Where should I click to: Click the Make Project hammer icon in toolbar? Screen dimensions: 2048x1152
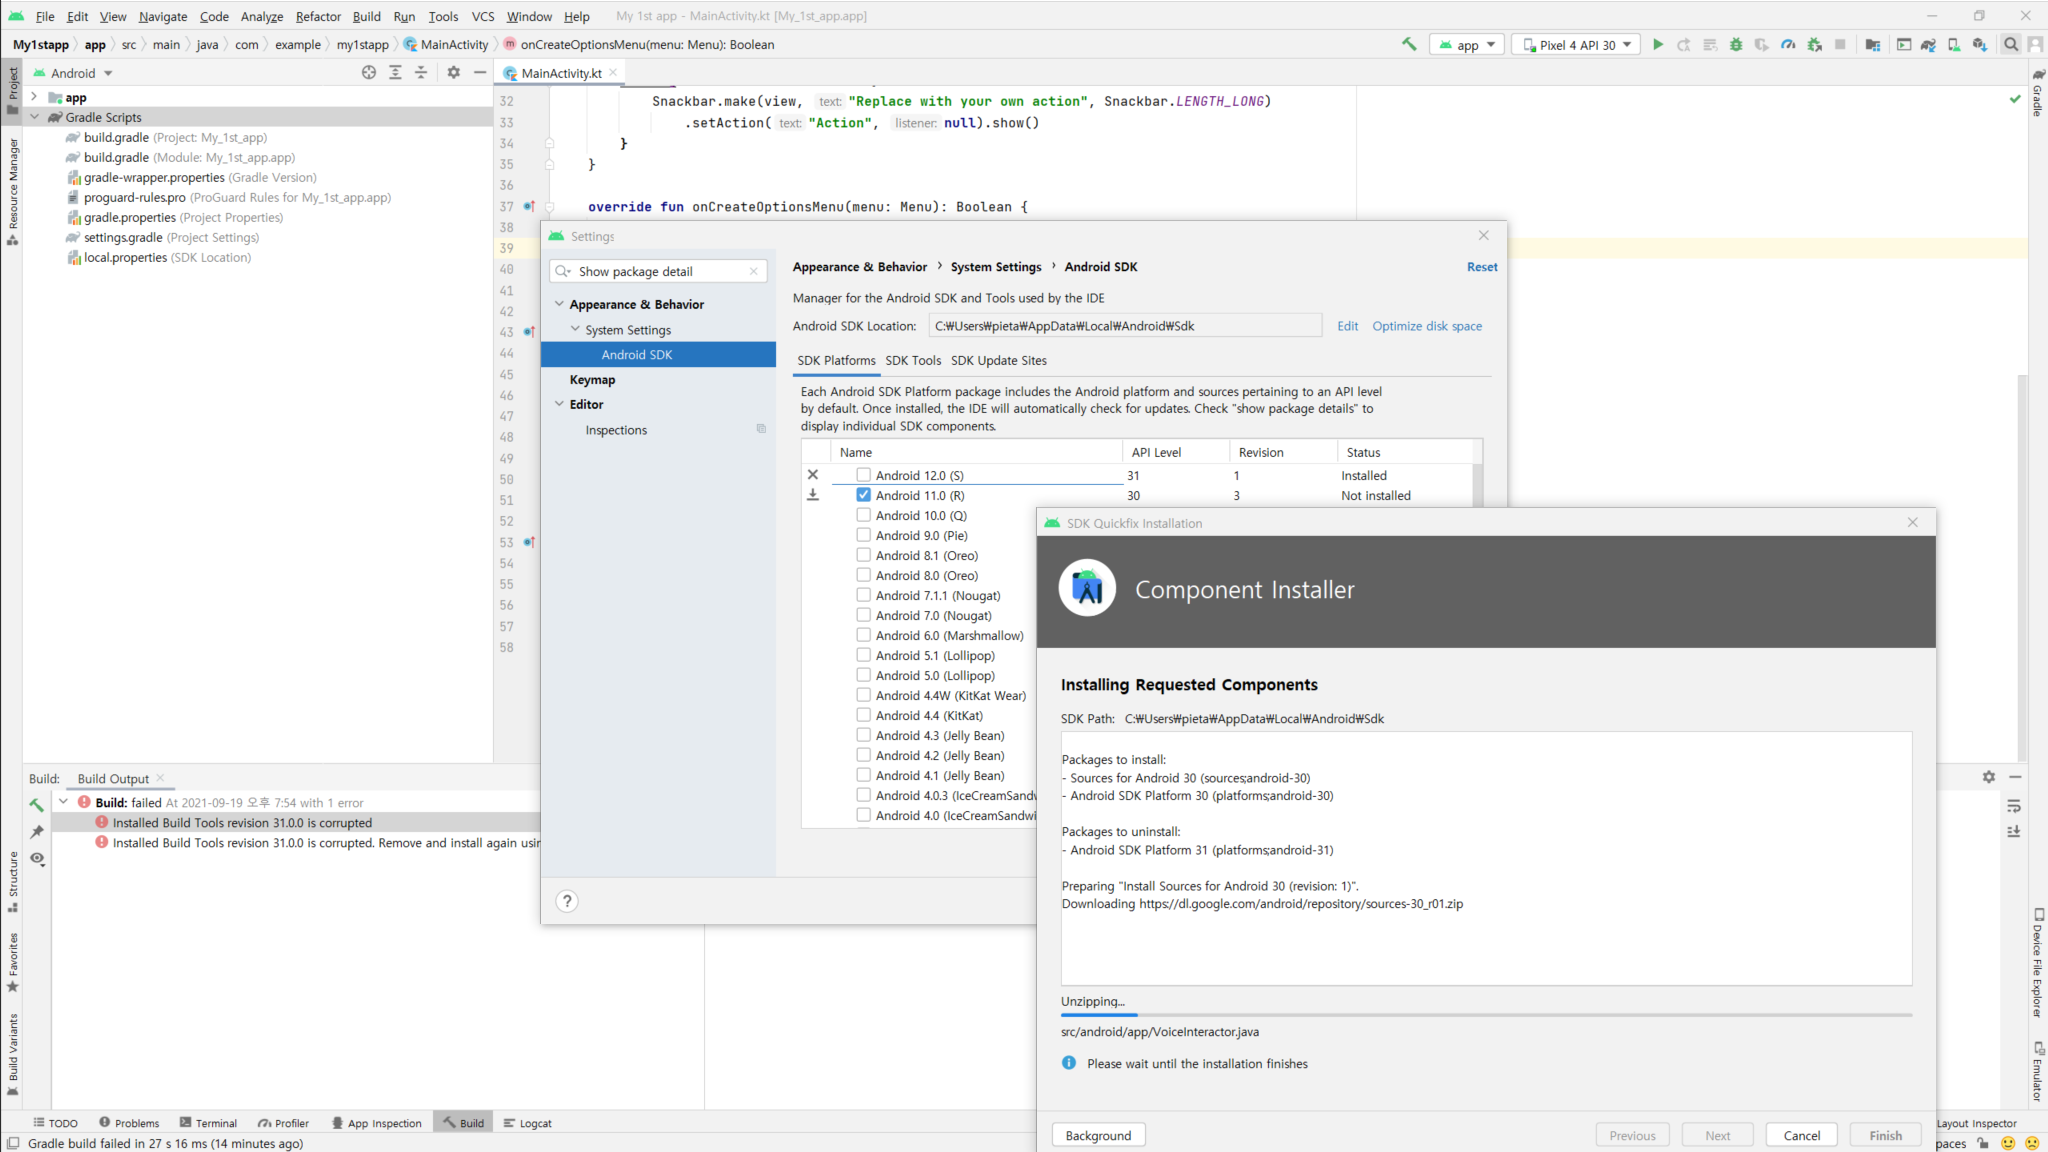point(1409,44)
